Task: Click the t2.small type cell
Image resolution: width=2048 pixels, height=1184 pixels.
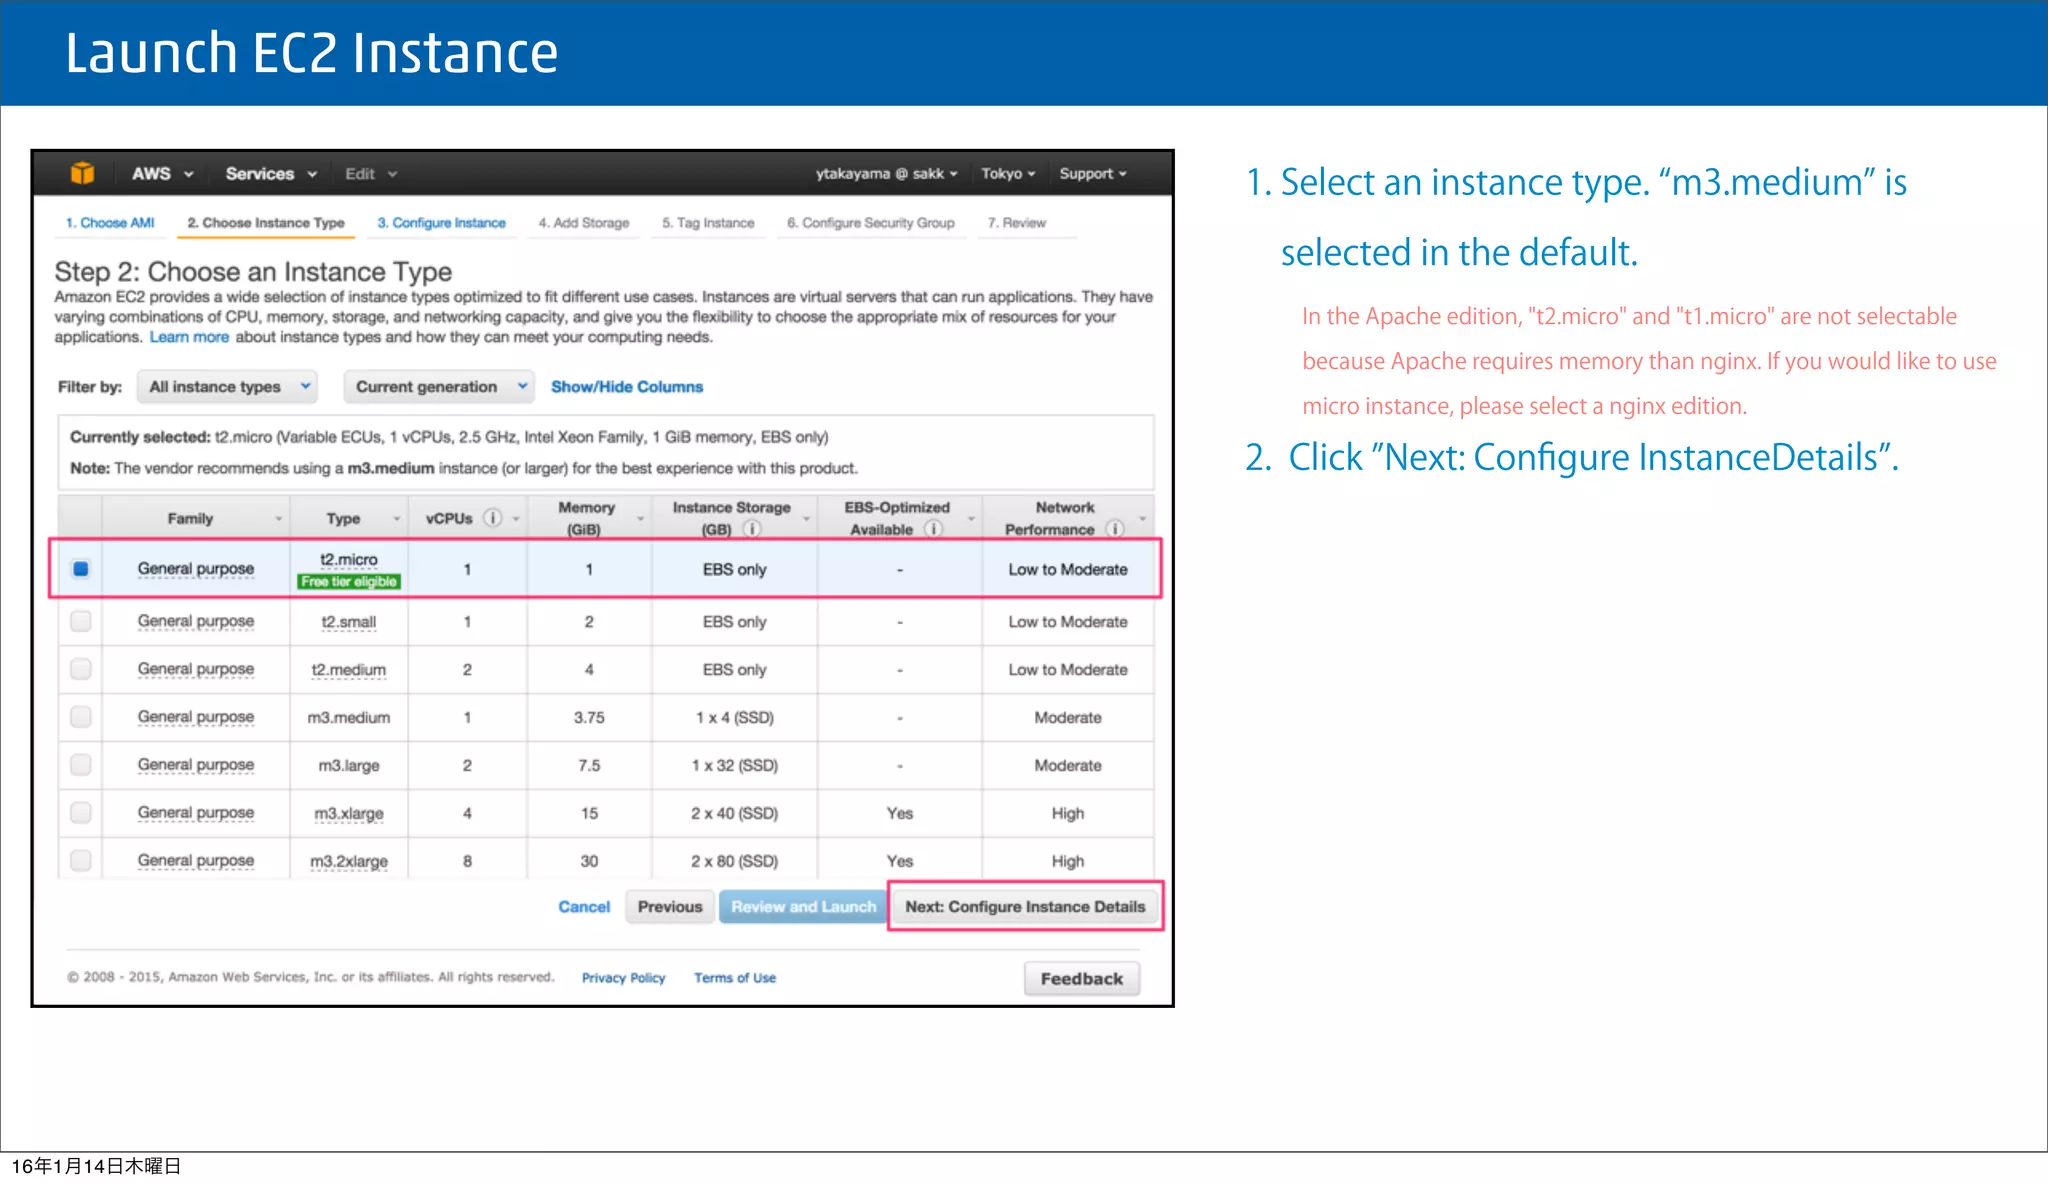Action: tap(349, 622)
